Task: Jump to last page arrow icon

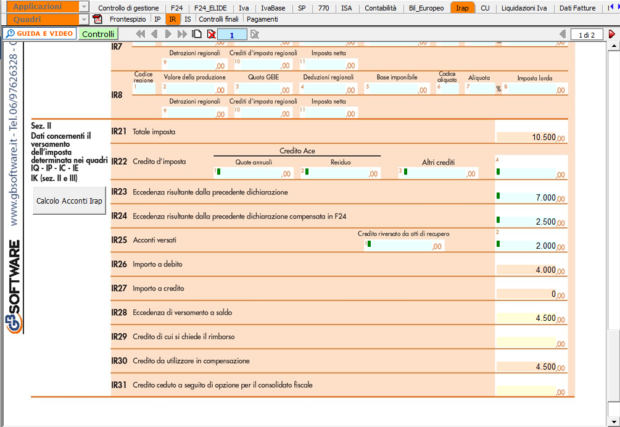Action: 181,34
